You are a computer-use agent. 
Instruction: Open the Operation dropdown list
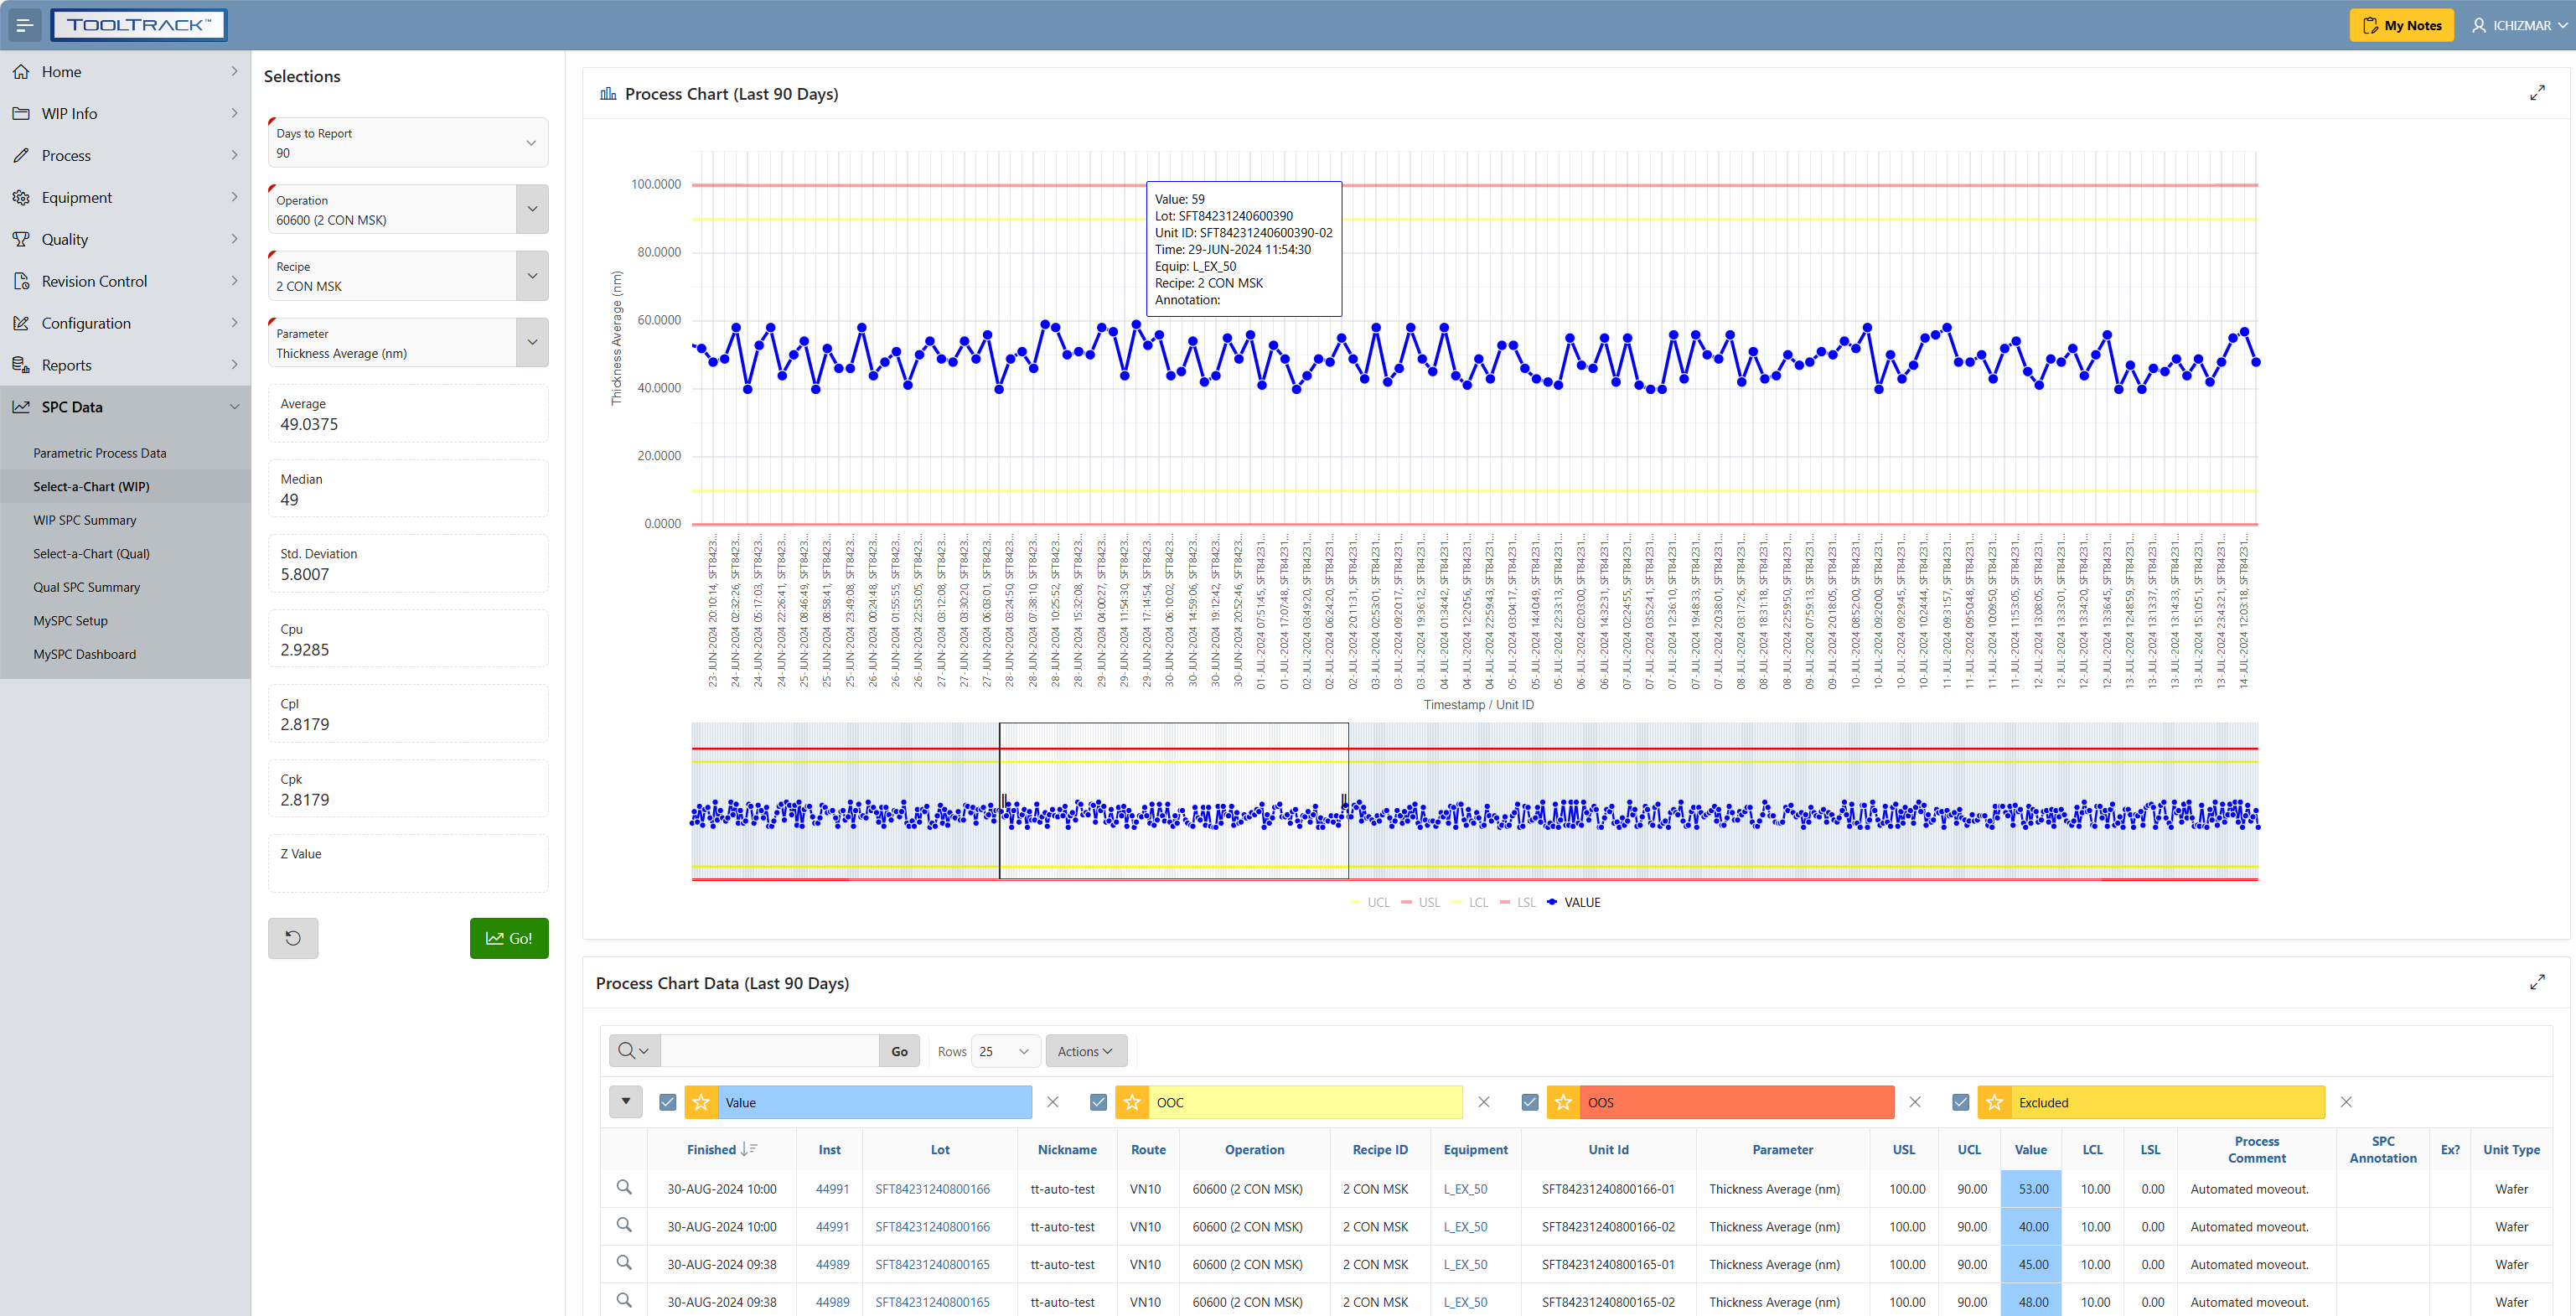[x=532, y=209]
